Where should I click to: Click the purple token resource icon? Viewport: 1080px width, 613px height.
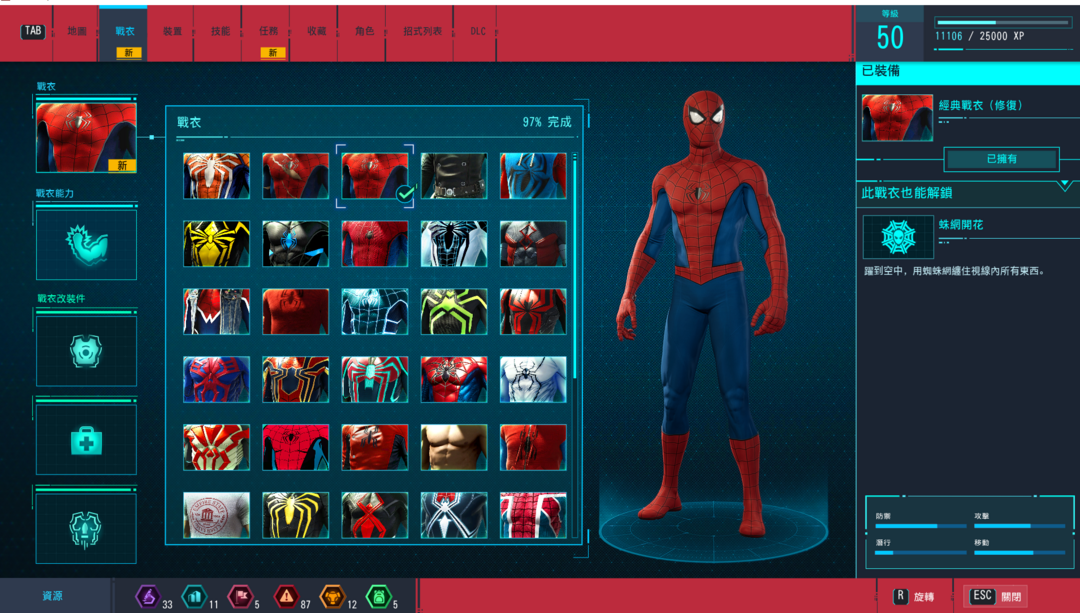pos(148,596)
